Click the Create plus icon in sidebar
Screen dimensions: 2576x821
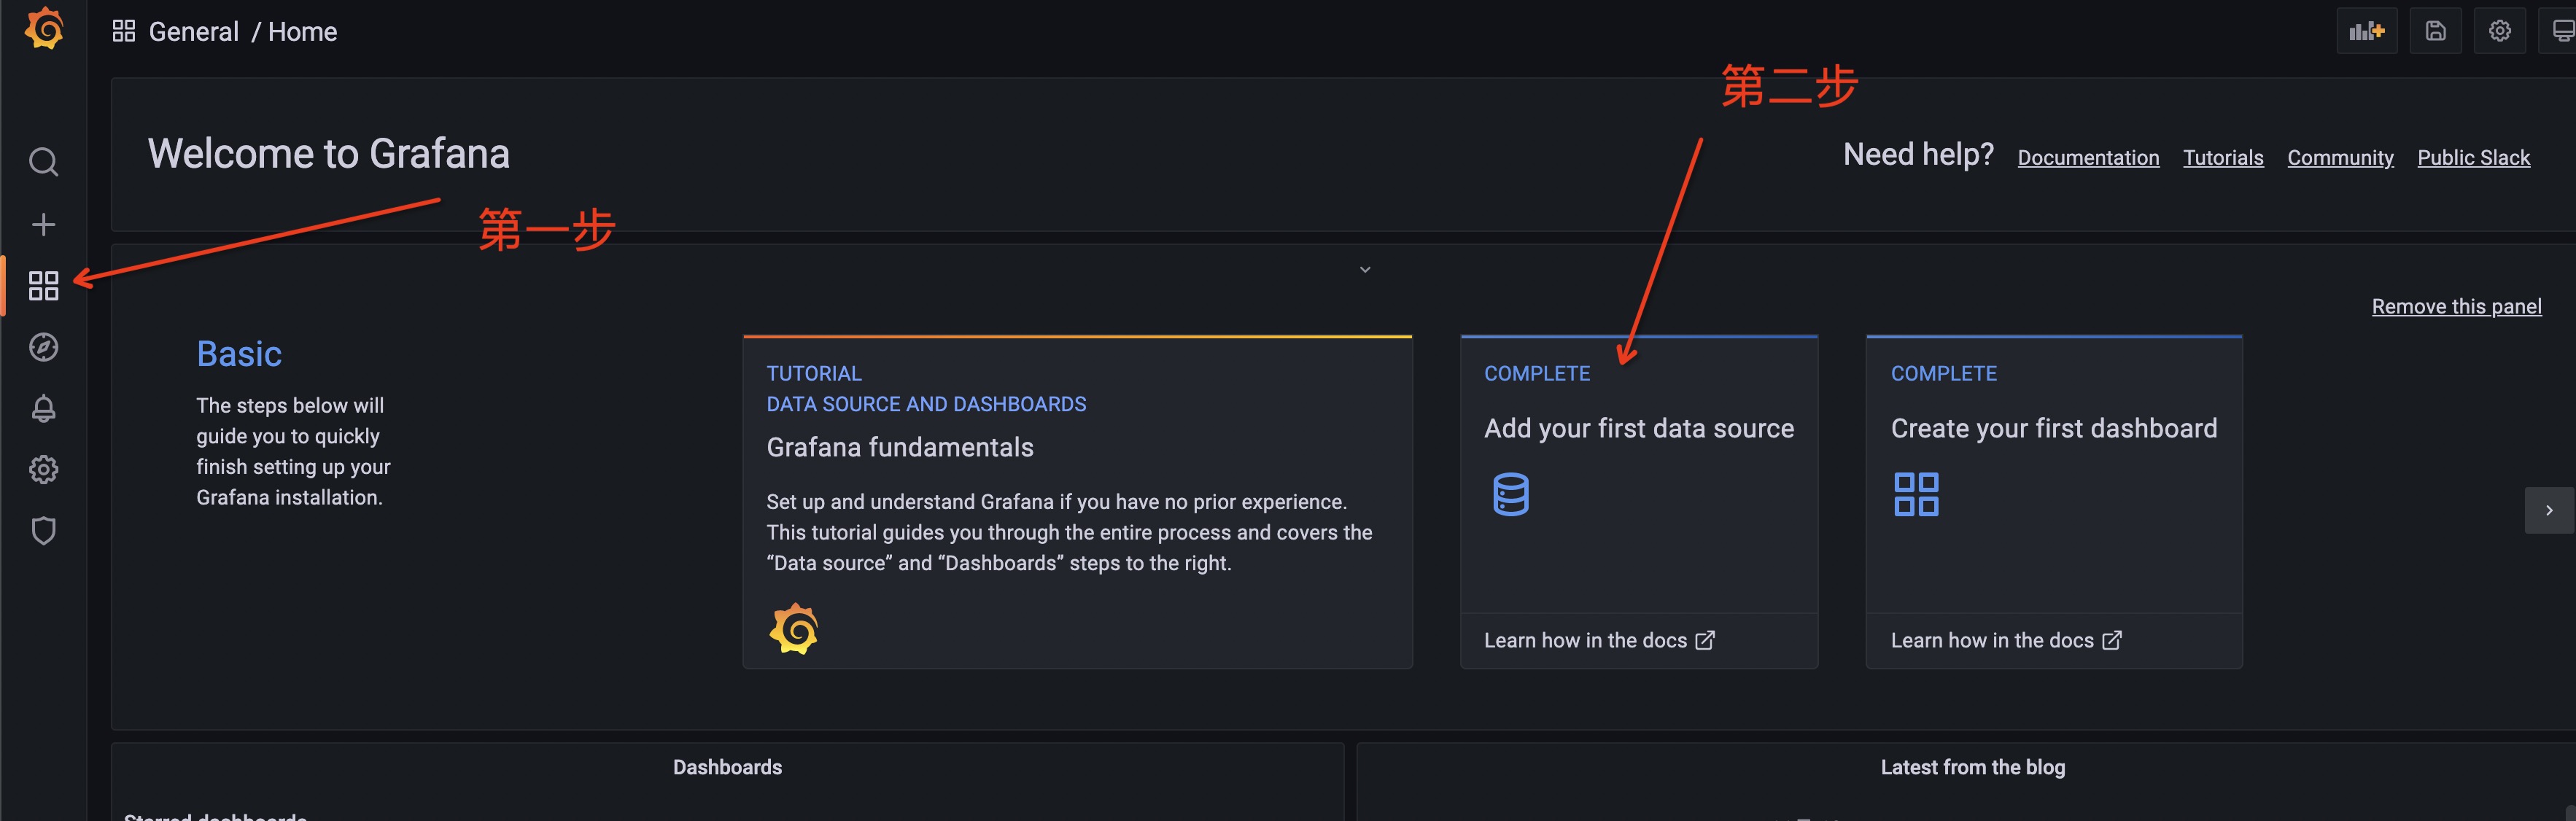pyautogui.click(x=43, y=224)
